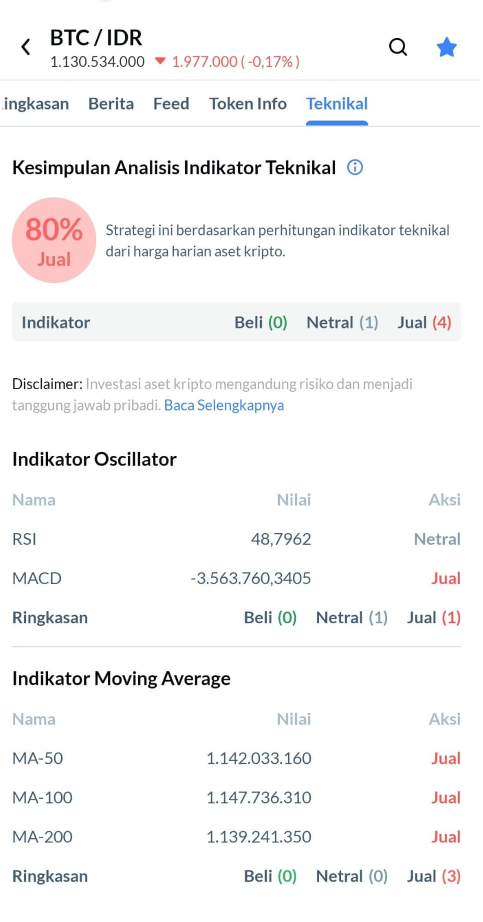Select the MACD indicator row
483x922 pixels.
[x=236, y=578]
